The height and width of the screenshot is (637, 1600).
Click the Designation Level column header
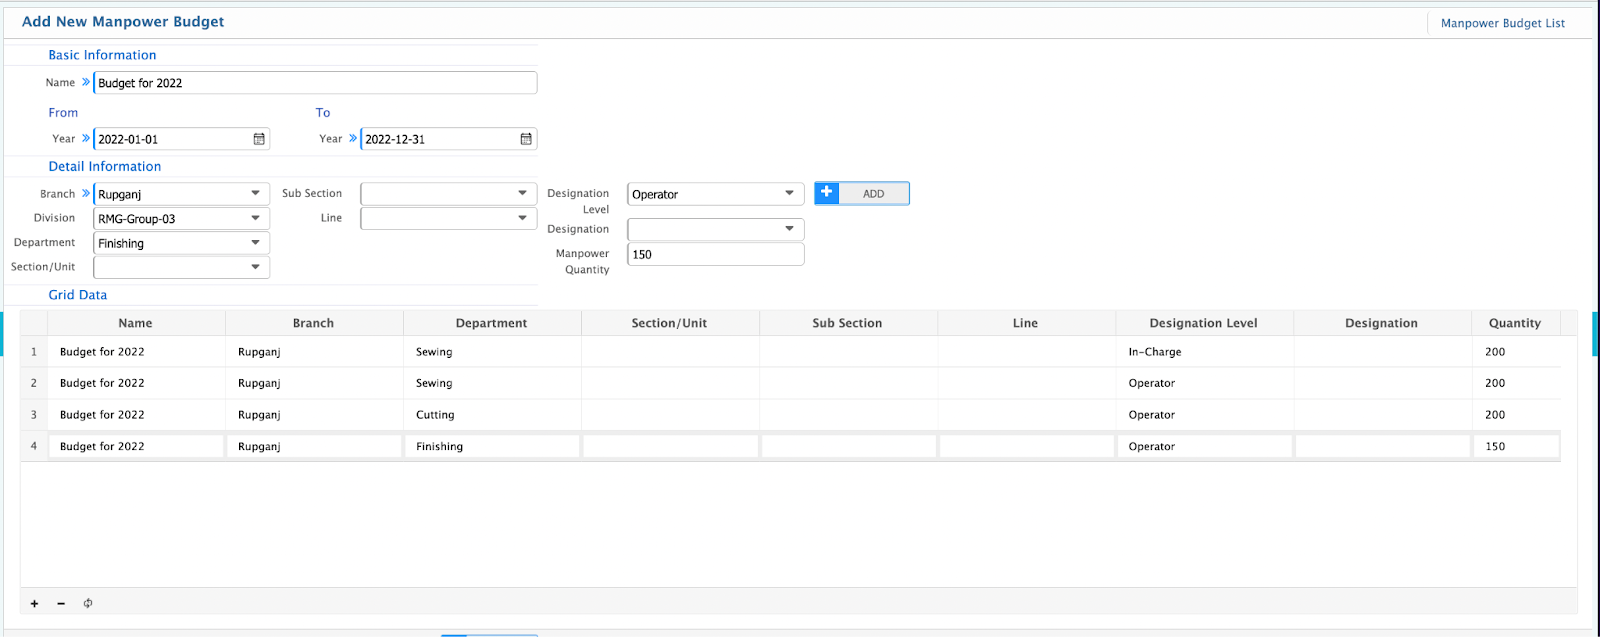1204,323
